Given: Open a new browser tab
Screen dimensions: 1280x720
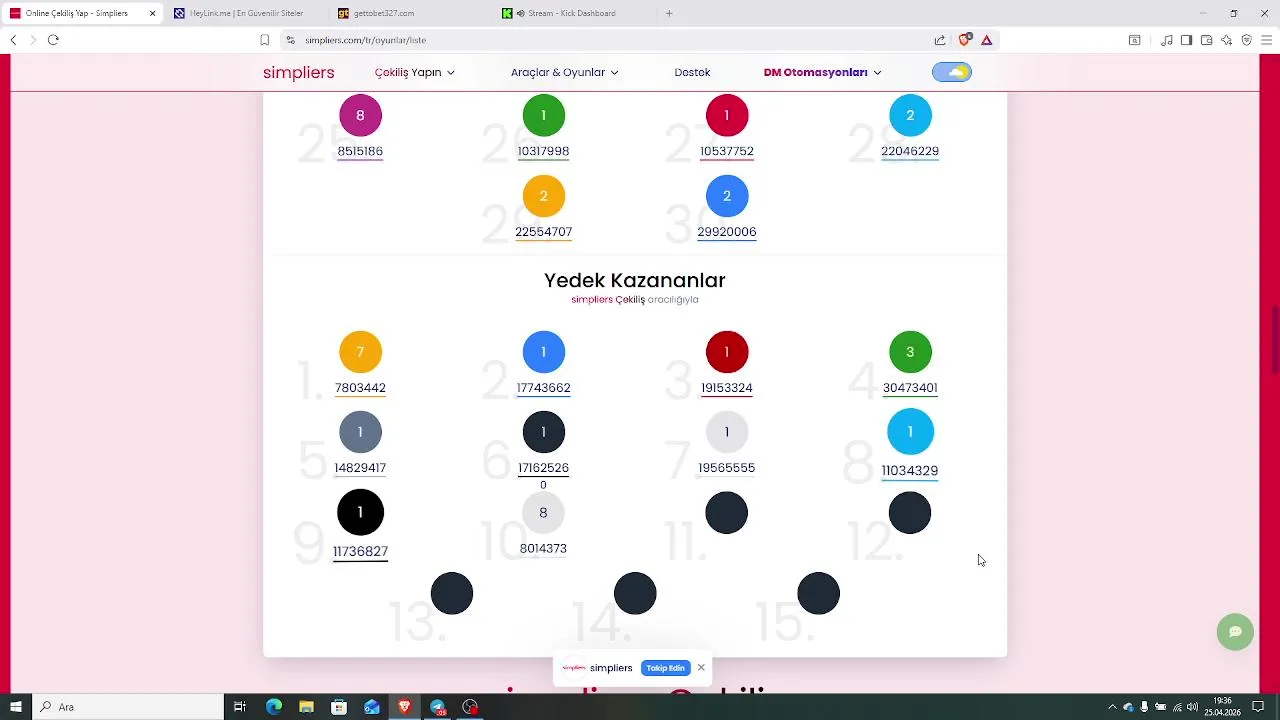Looking at the screenshot, I should [x=669, y=13].
